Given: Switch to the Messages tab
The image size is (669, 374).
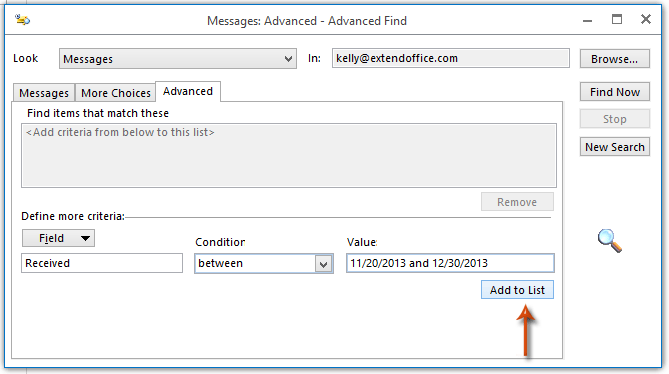Looking at the screenshot, I should point(44,93).
